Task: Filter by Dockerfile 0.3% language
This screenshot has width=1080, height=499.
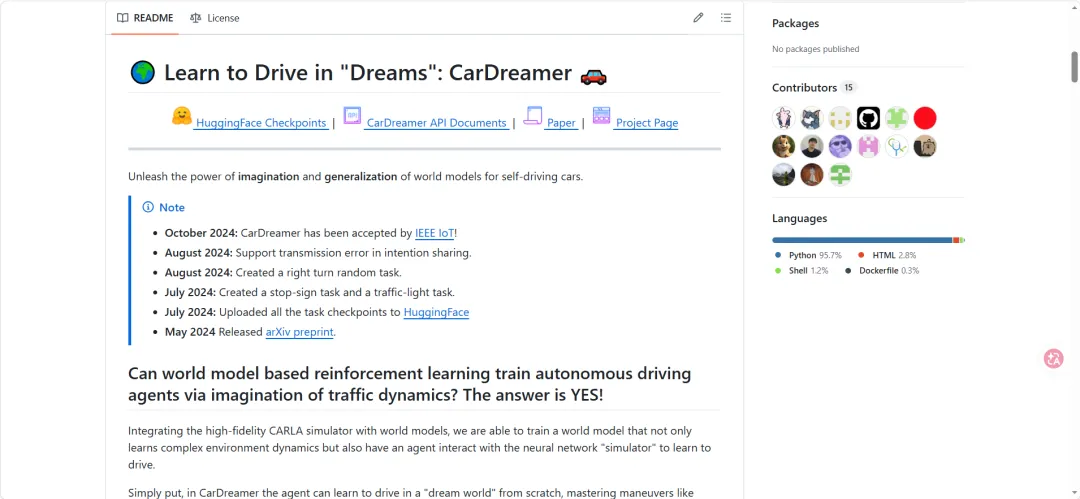Action: click(882, 271)
